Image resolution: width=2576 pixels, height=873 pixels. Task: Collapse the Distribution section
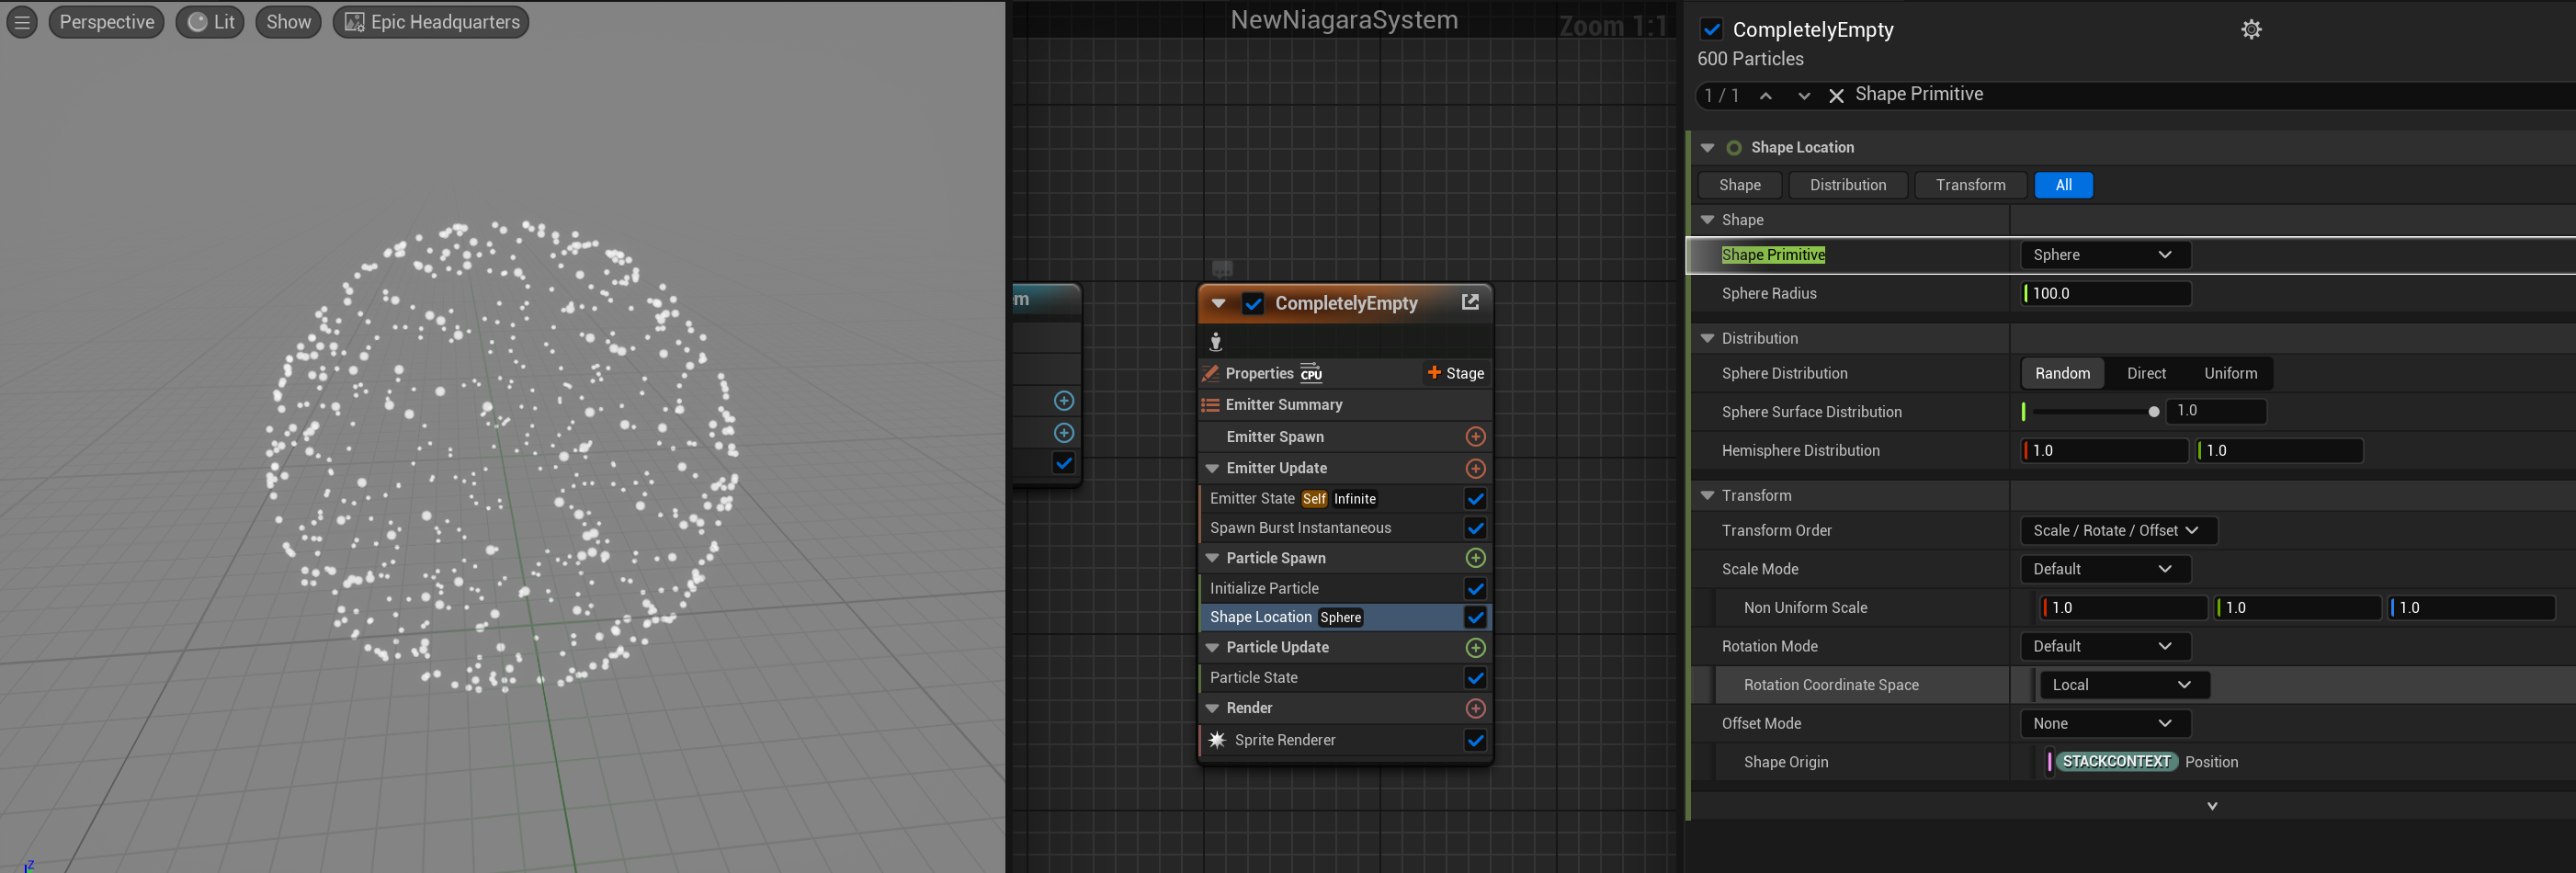coord(1707,339)
